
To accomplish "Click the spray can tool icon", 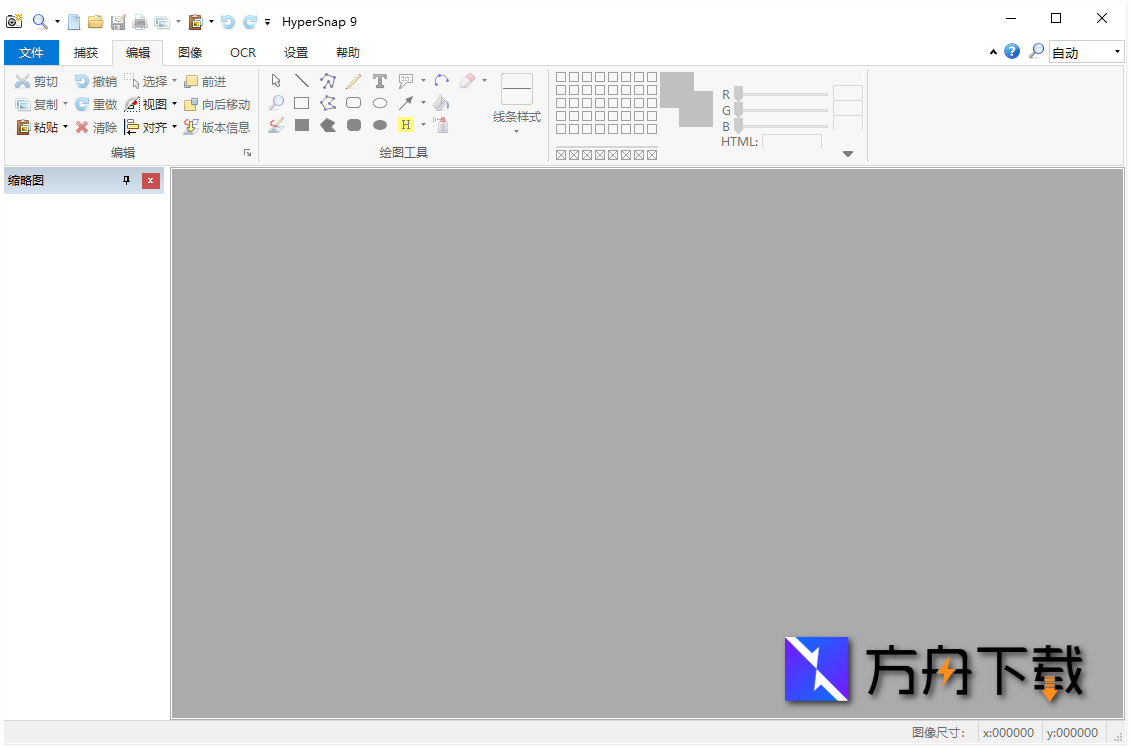I will tap(442, 125).
